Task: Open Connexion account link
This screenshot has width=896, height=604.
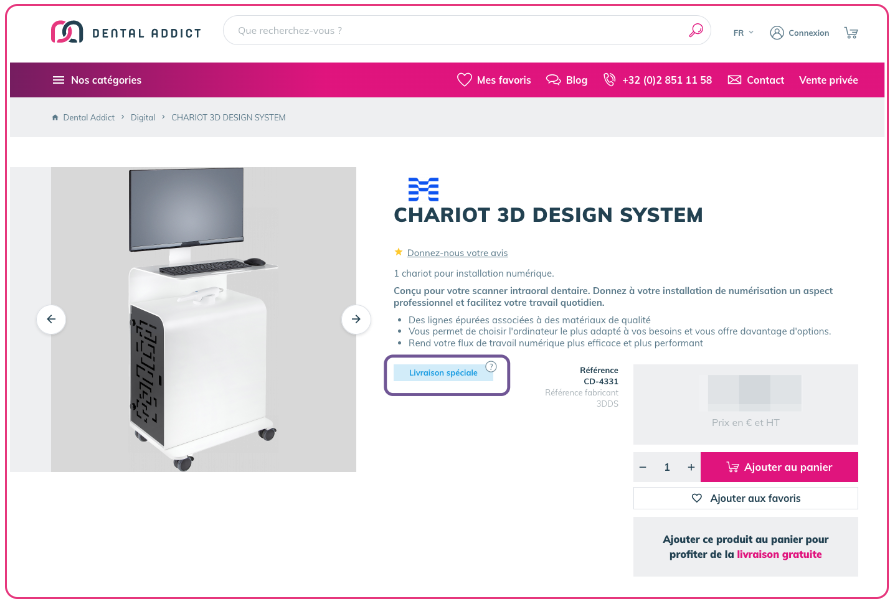Action: click(799, 33)
